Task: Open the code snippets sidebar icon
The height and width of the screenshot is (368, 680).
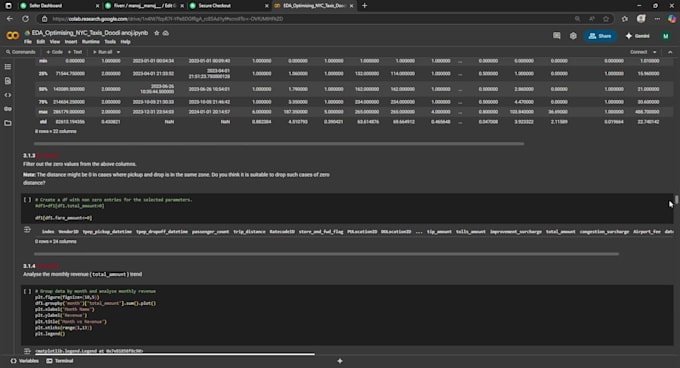Action: coord(8,95)
